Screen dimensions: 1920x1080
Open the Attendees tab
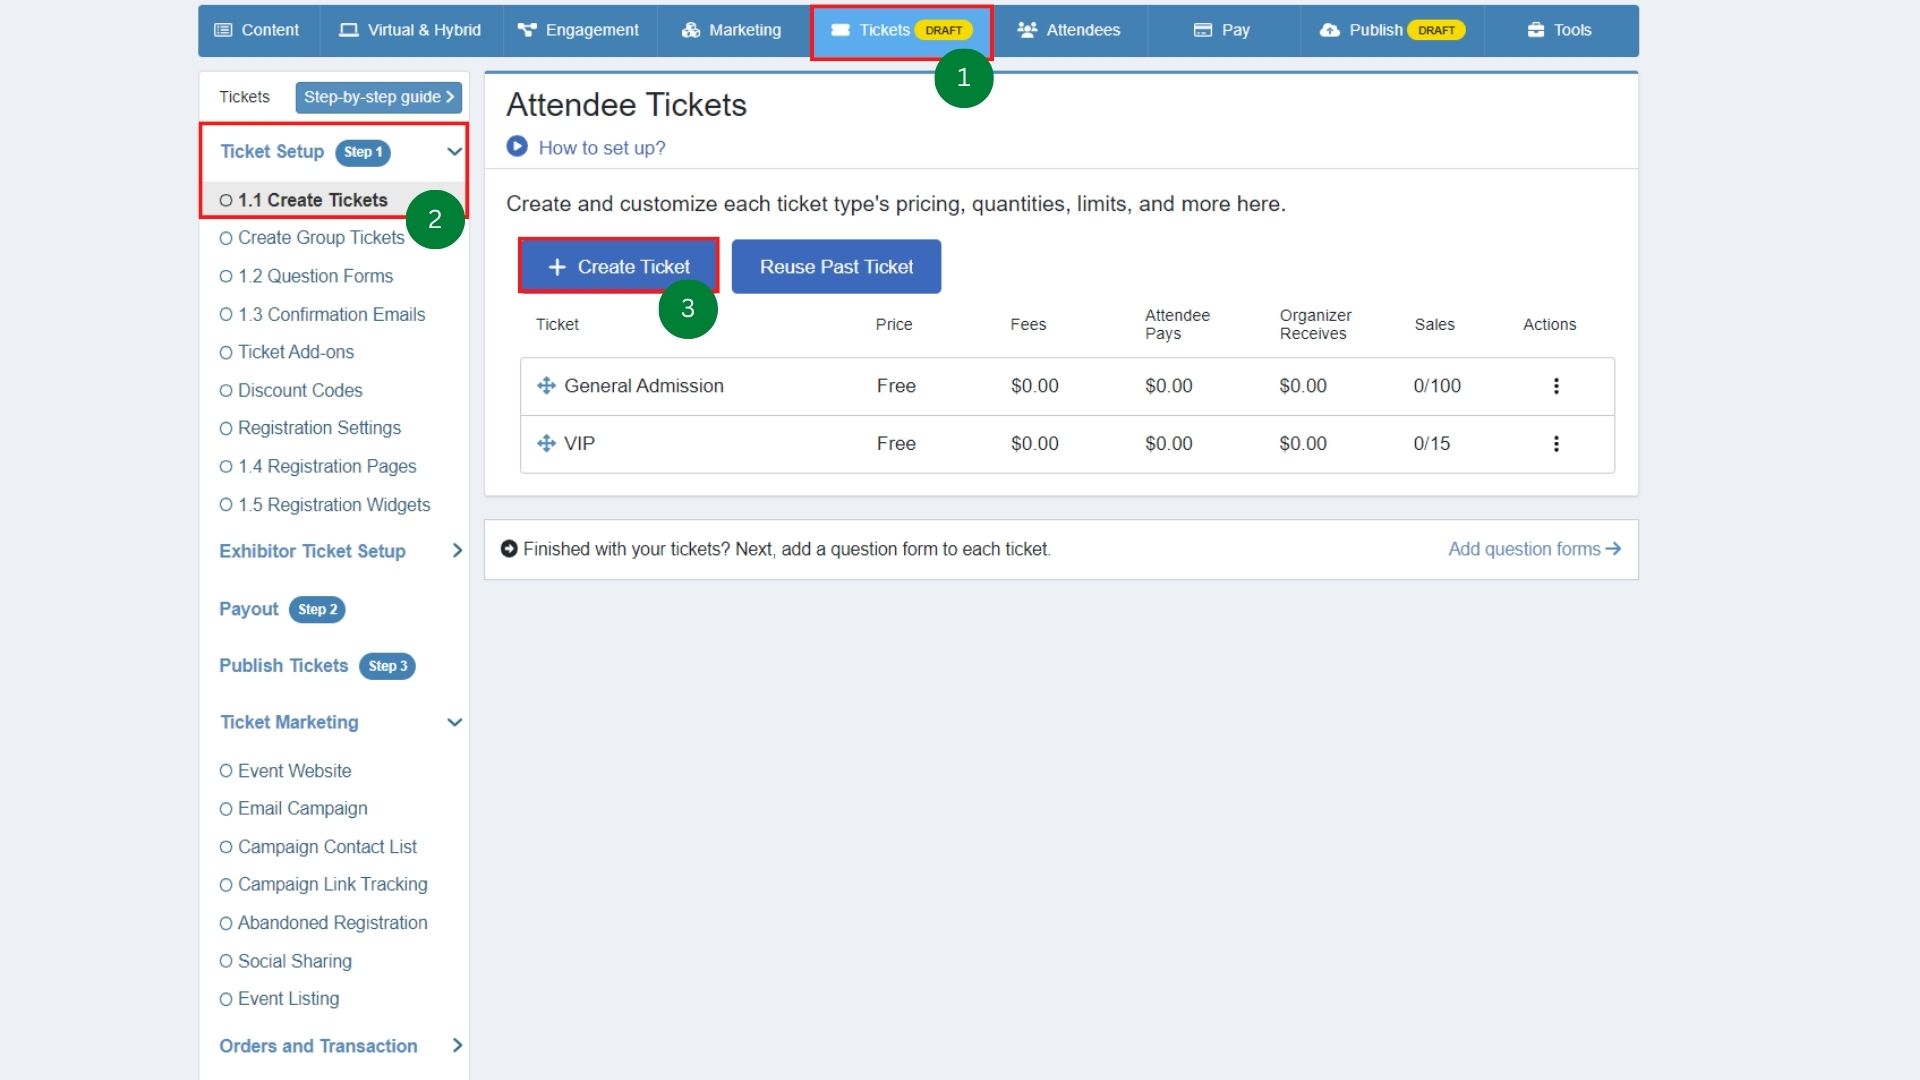click(x=1068, y=30)
